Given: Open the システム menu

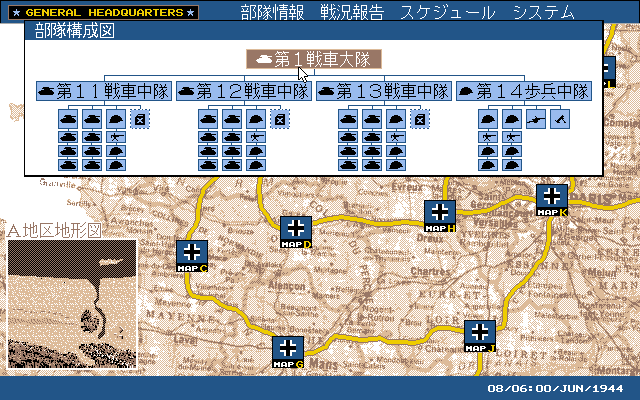Looking at the screenshot, I should coord(544,12).
